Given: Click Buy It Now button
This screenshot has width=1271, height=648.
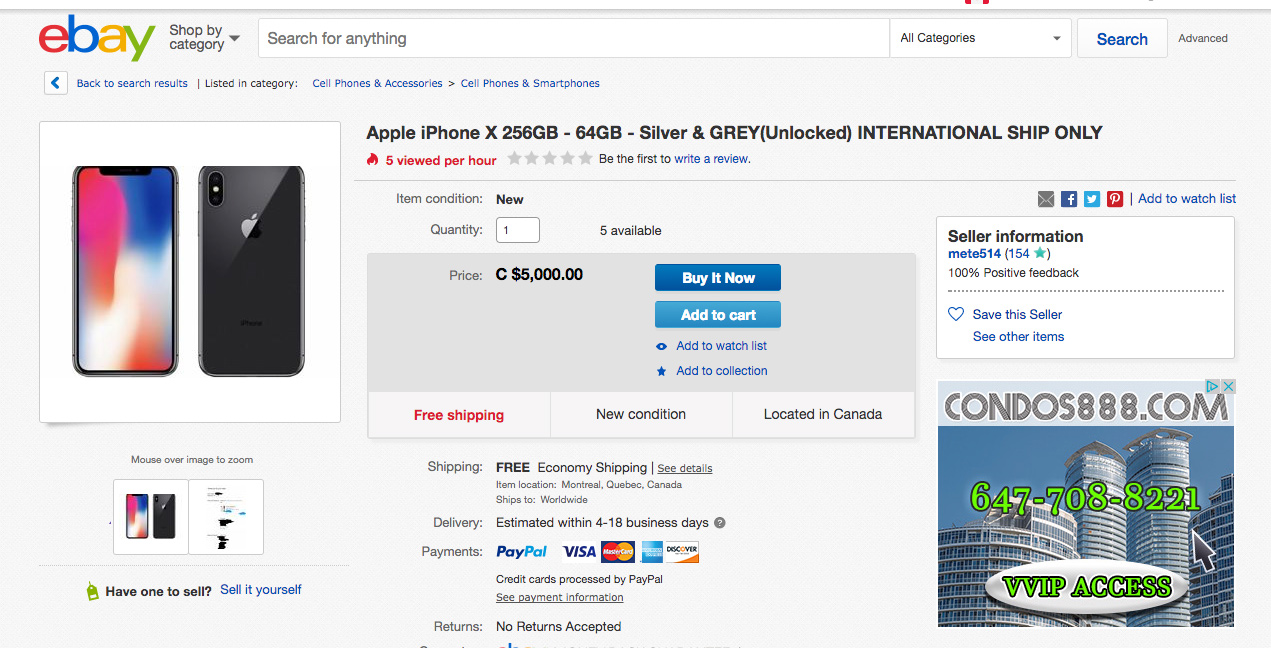Looking at the screenshot, I should coord(718,278).
